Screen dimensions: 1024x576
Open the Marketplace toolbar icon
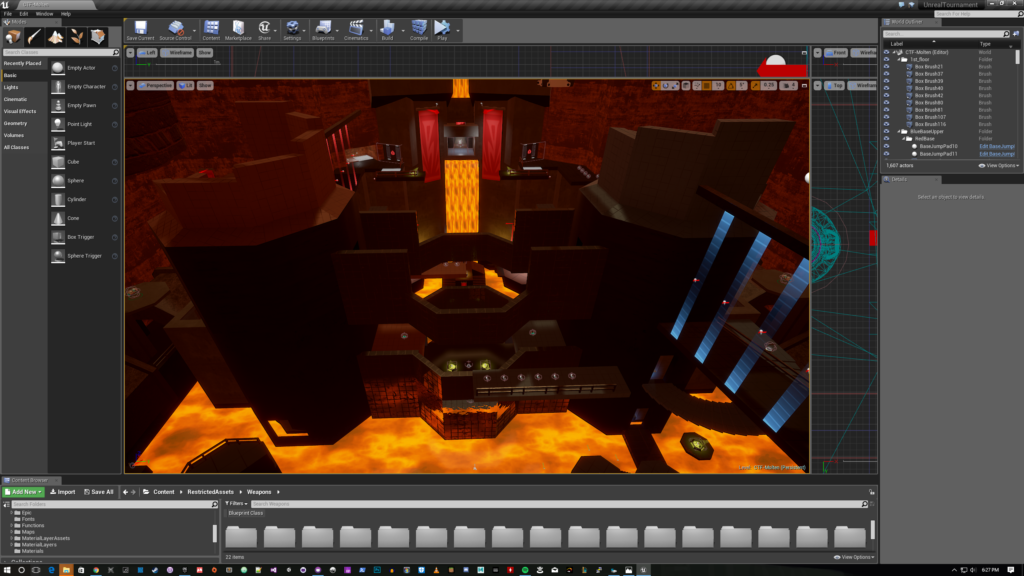(x=238, y=29)
